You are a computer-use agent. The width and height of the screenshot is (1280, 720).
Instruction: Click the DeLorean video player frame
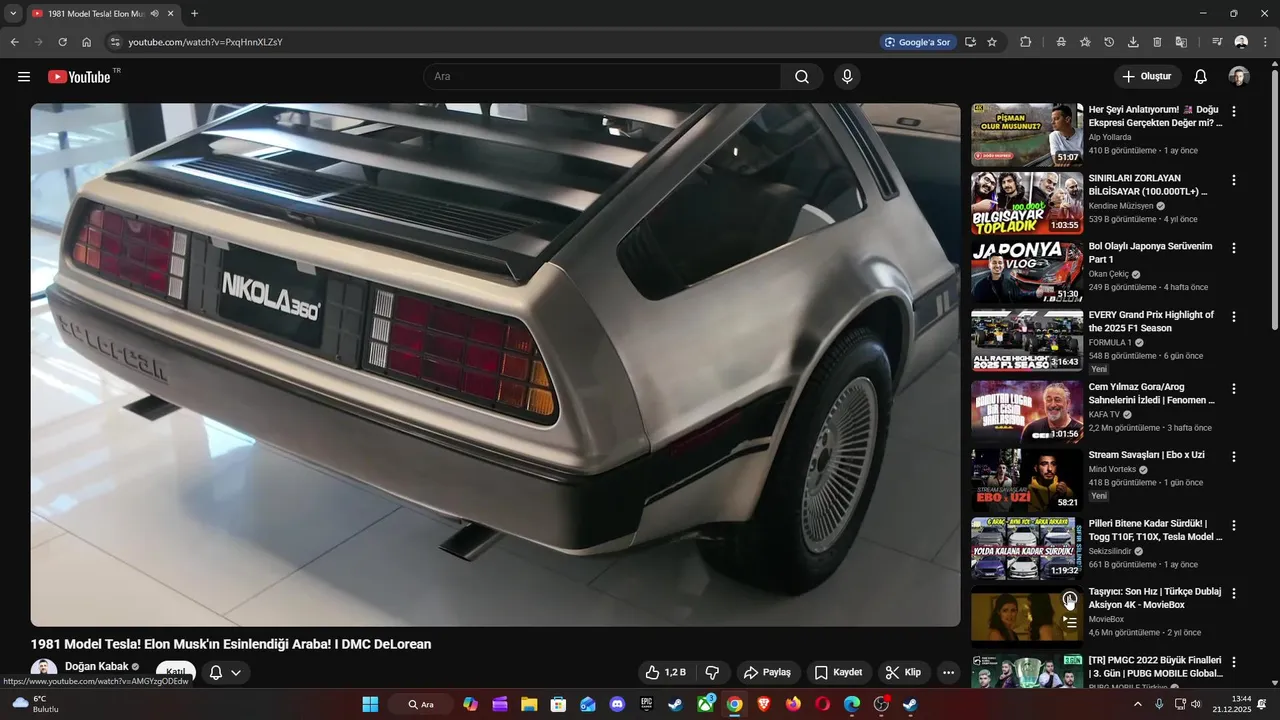click(x=495, y=365)
